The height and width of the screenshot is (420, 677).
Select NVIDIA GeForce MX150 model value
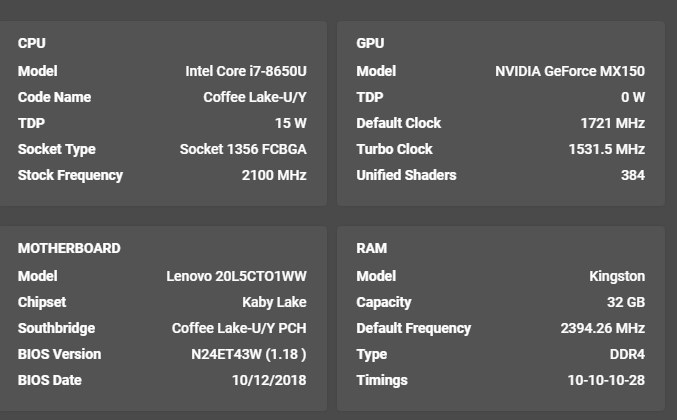click(570, 71)
